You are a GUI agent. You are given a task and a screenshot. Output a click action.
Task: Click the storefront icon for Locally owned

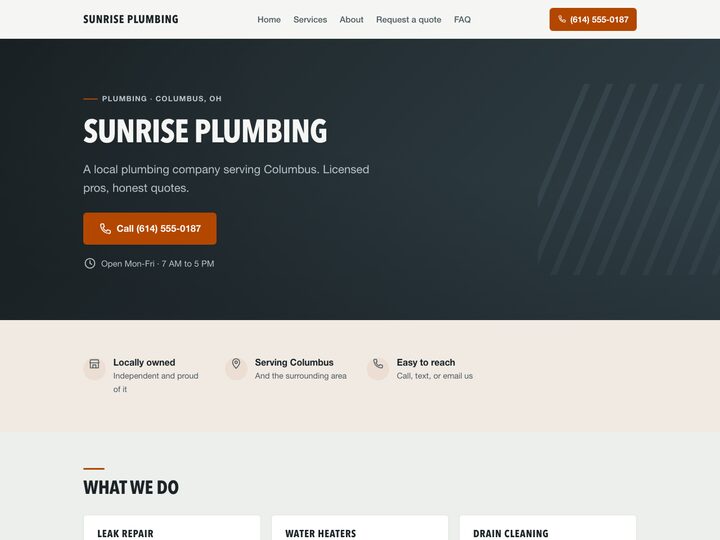(95, 364)
